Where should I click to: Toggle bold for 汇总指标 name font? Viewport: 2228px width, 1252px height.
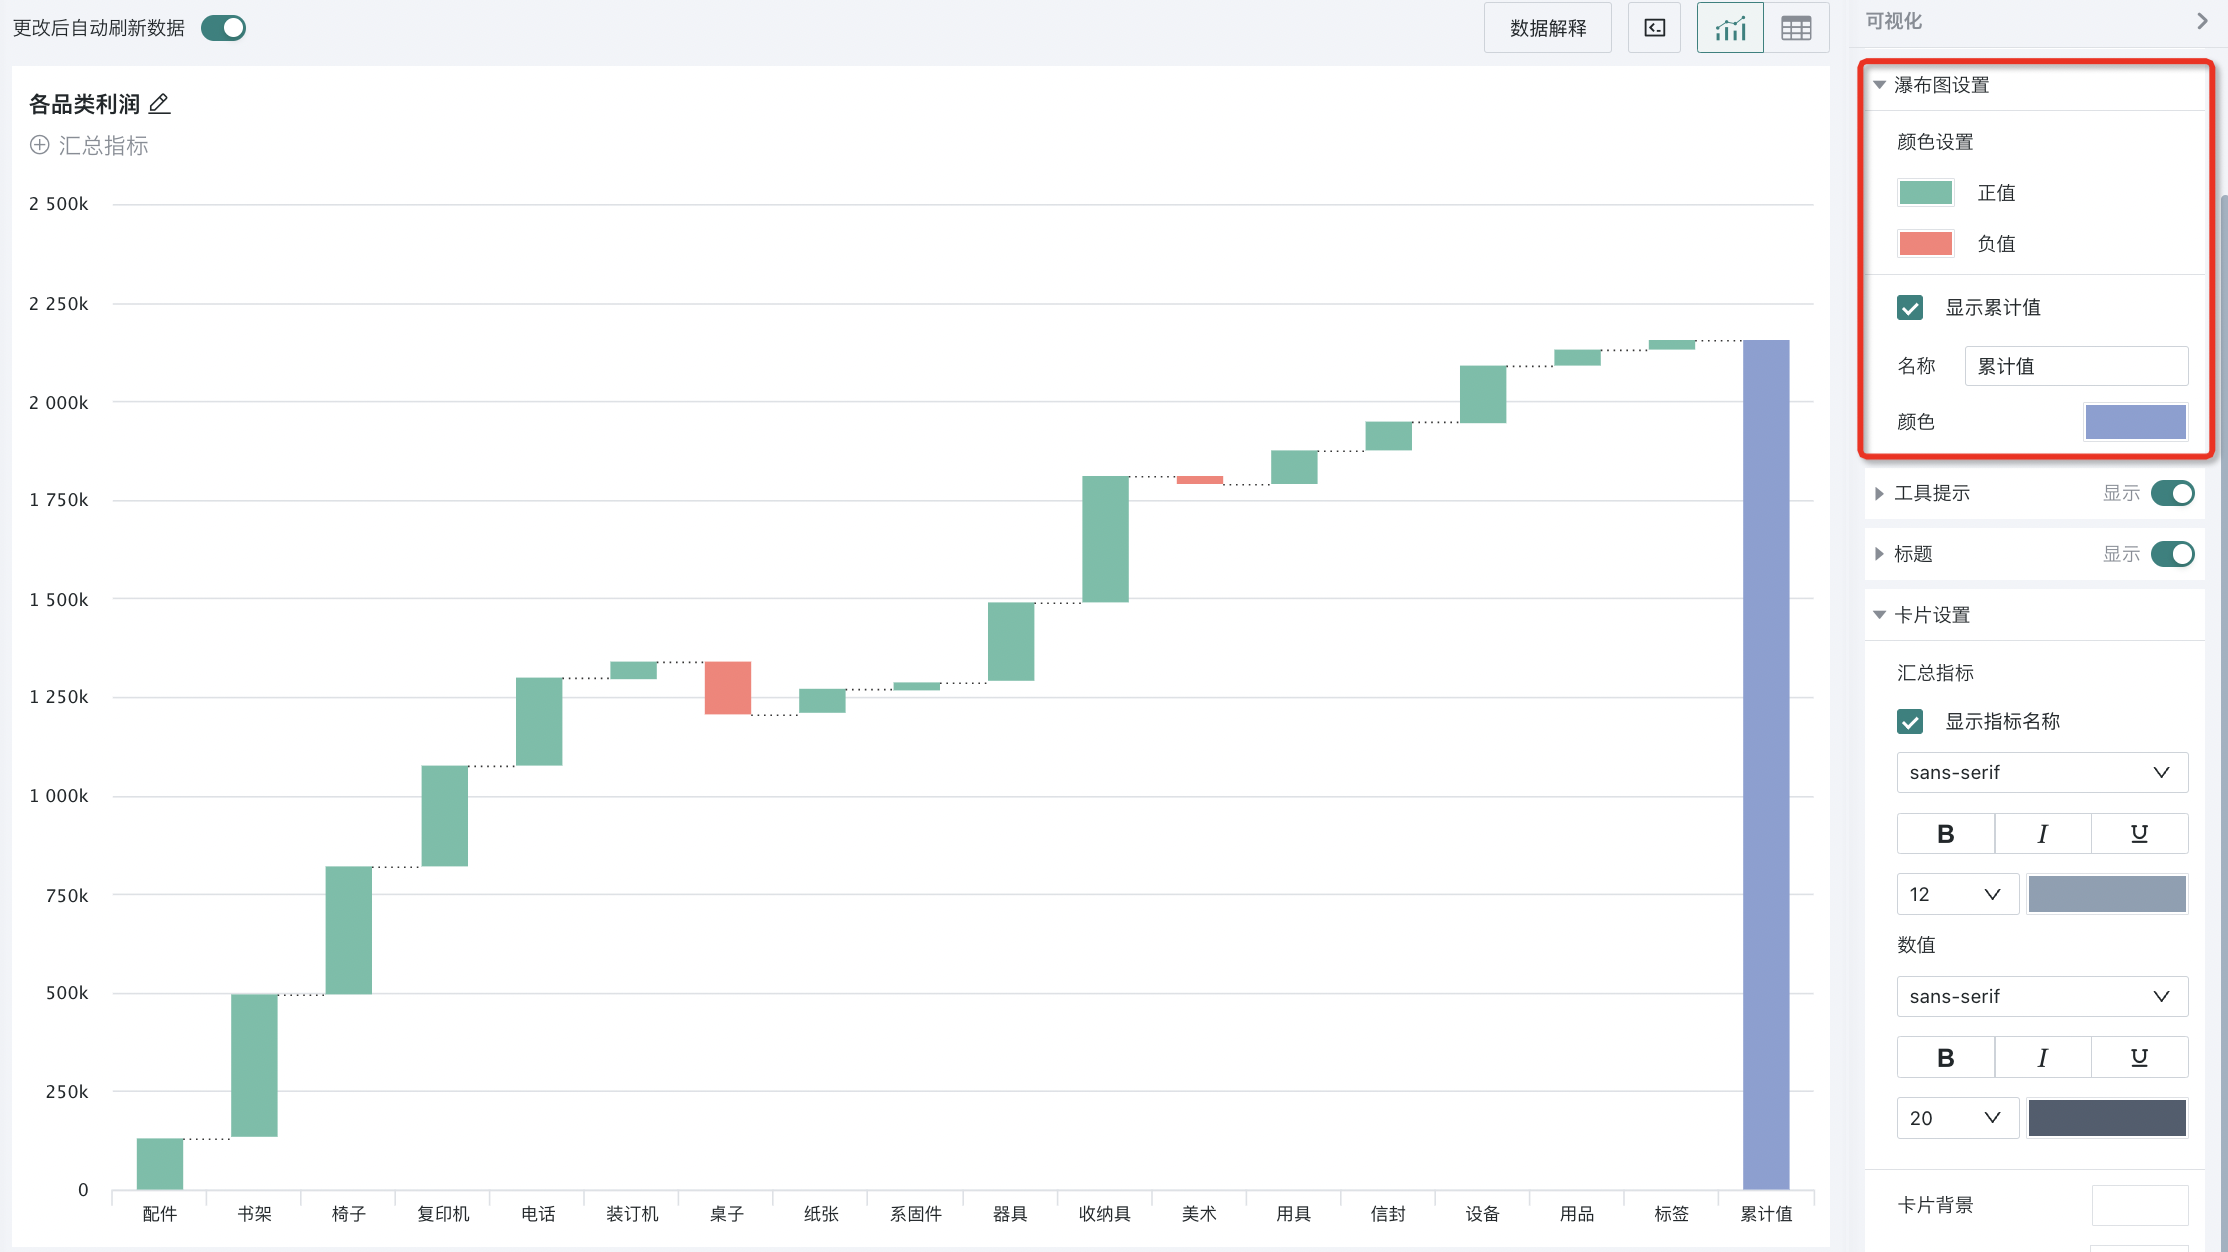tap(1945, 833)
